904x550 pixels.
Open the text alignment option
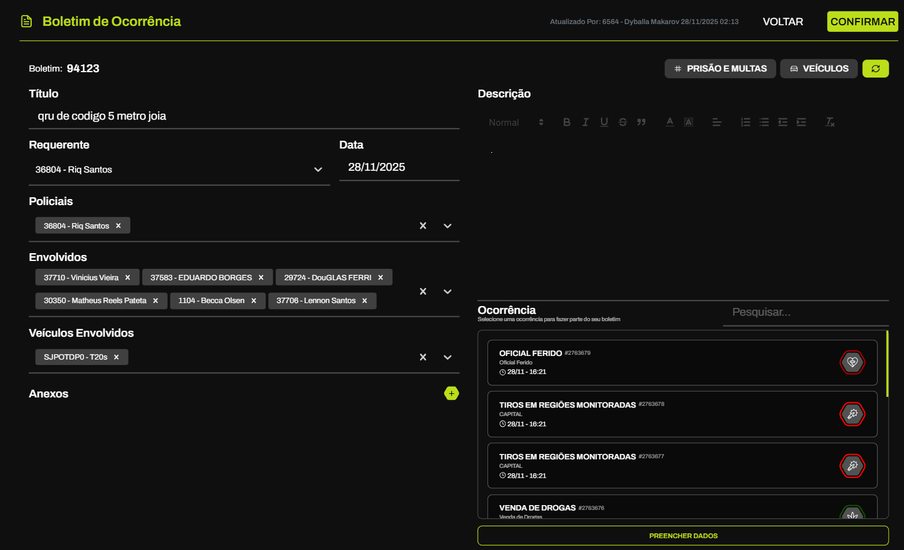716,122
